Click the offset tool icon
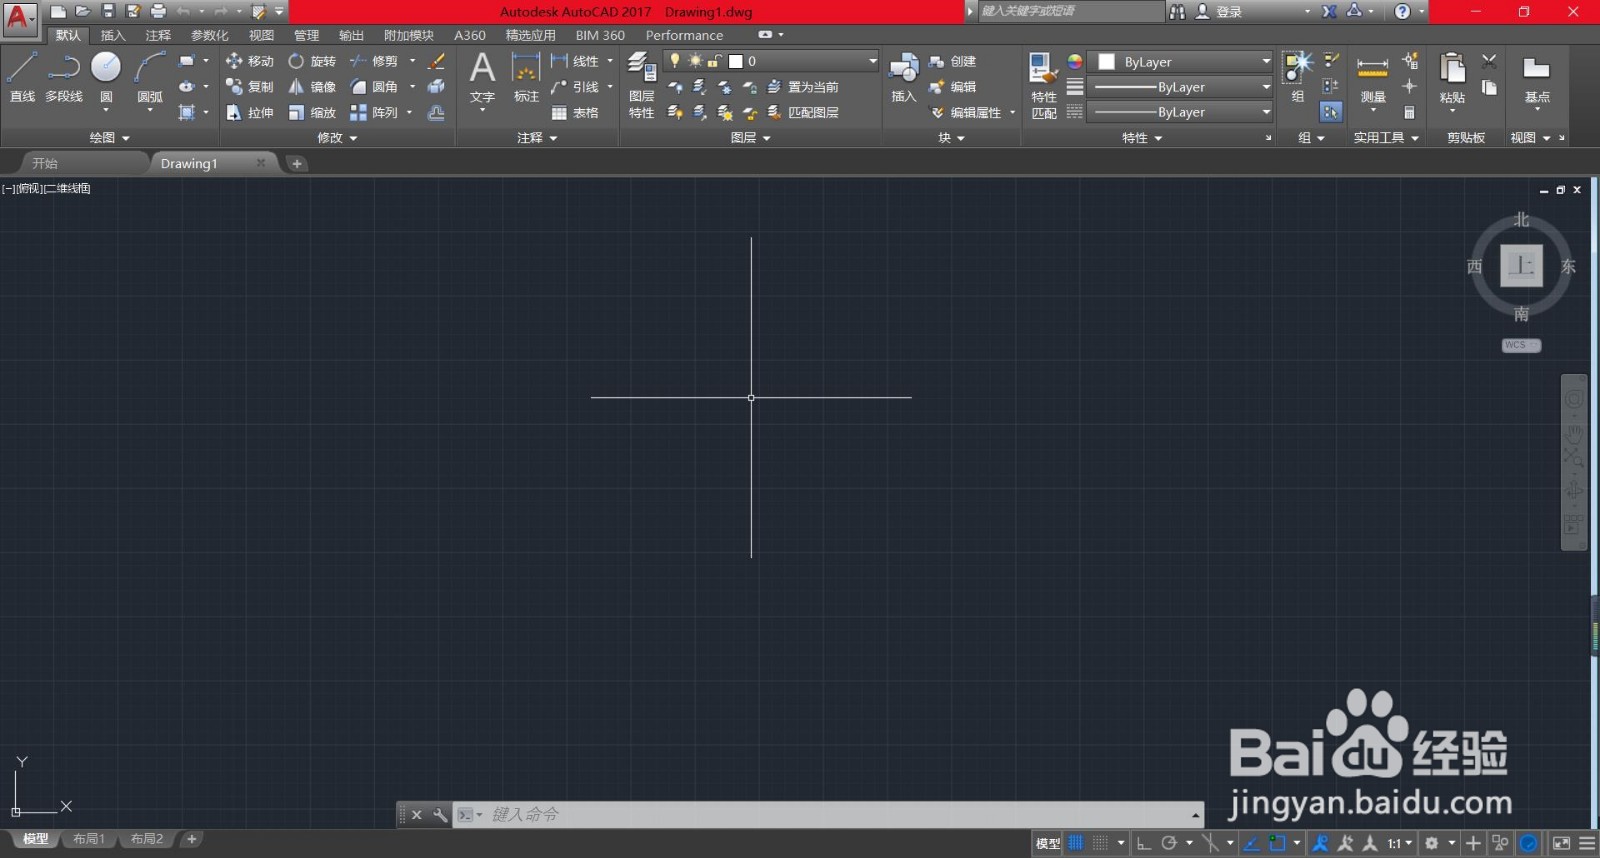The width and height of the screenshot is (1600, 858). coord(436,113)
